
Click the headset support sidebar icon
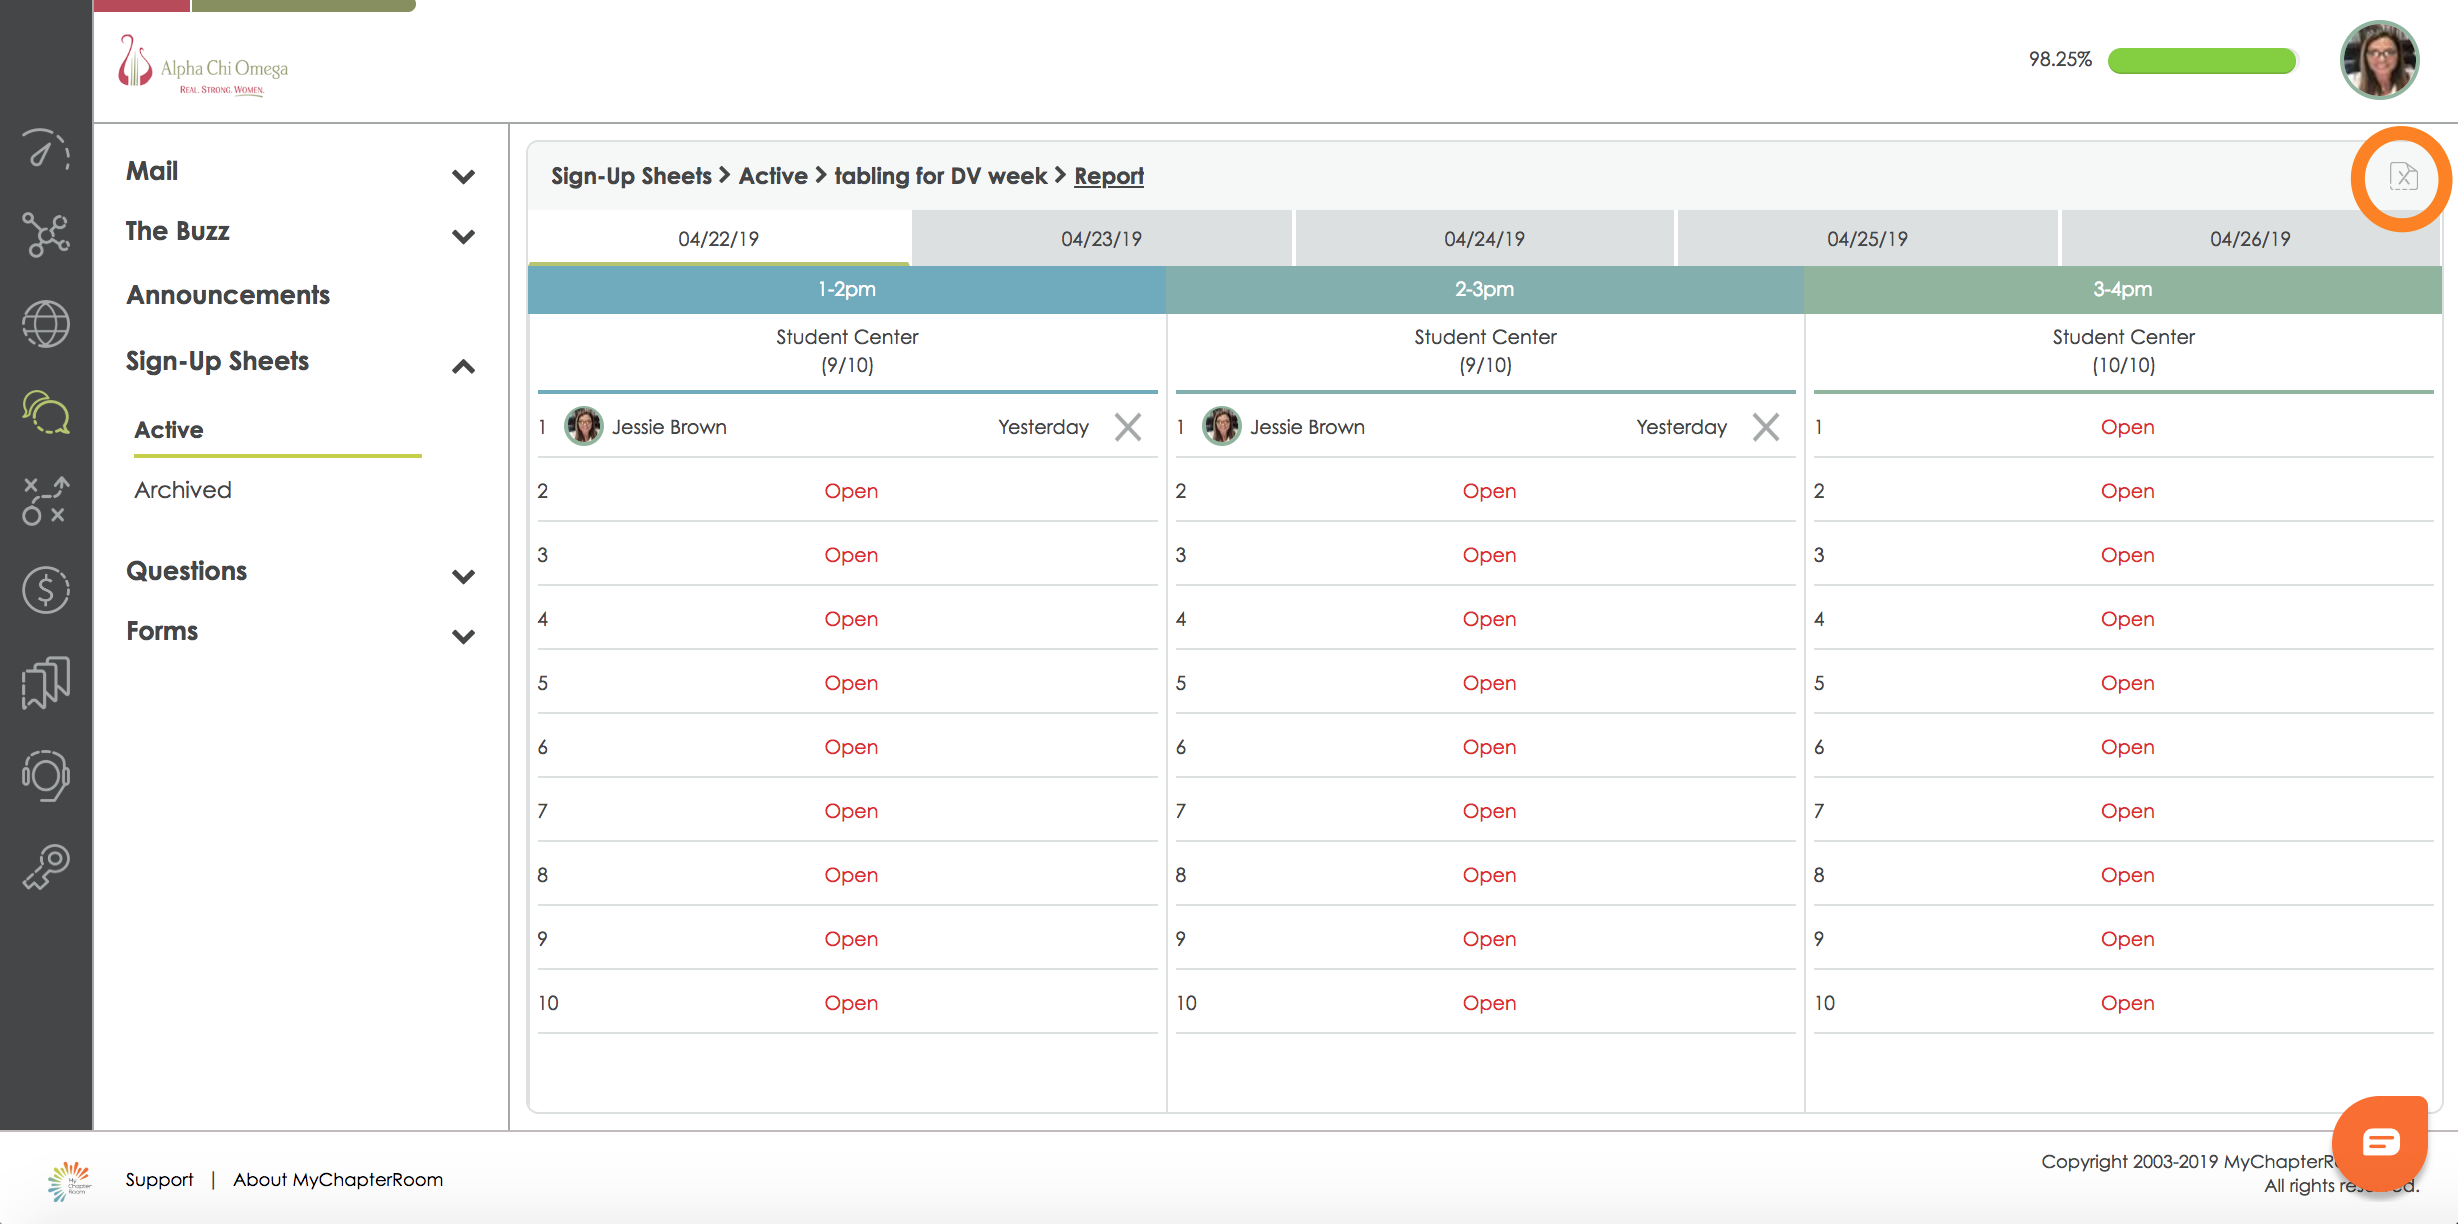(x=46, y=775)
